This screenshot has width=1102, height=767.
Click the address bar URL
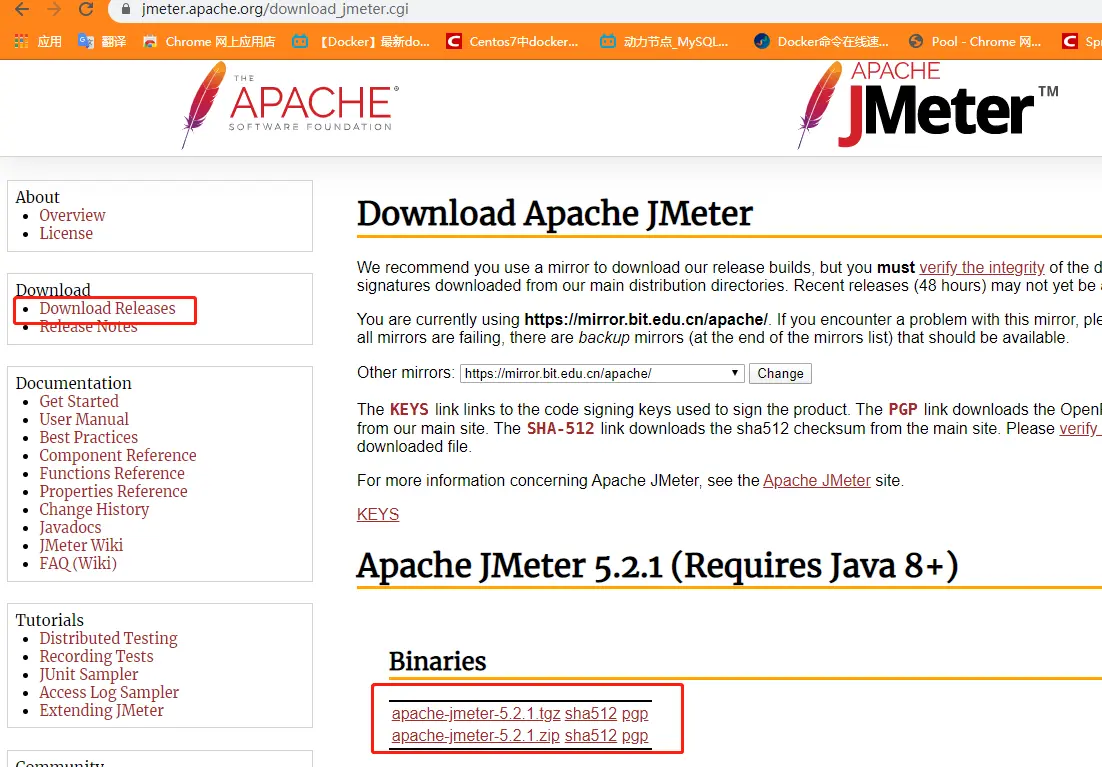click(x=275, y=9)
